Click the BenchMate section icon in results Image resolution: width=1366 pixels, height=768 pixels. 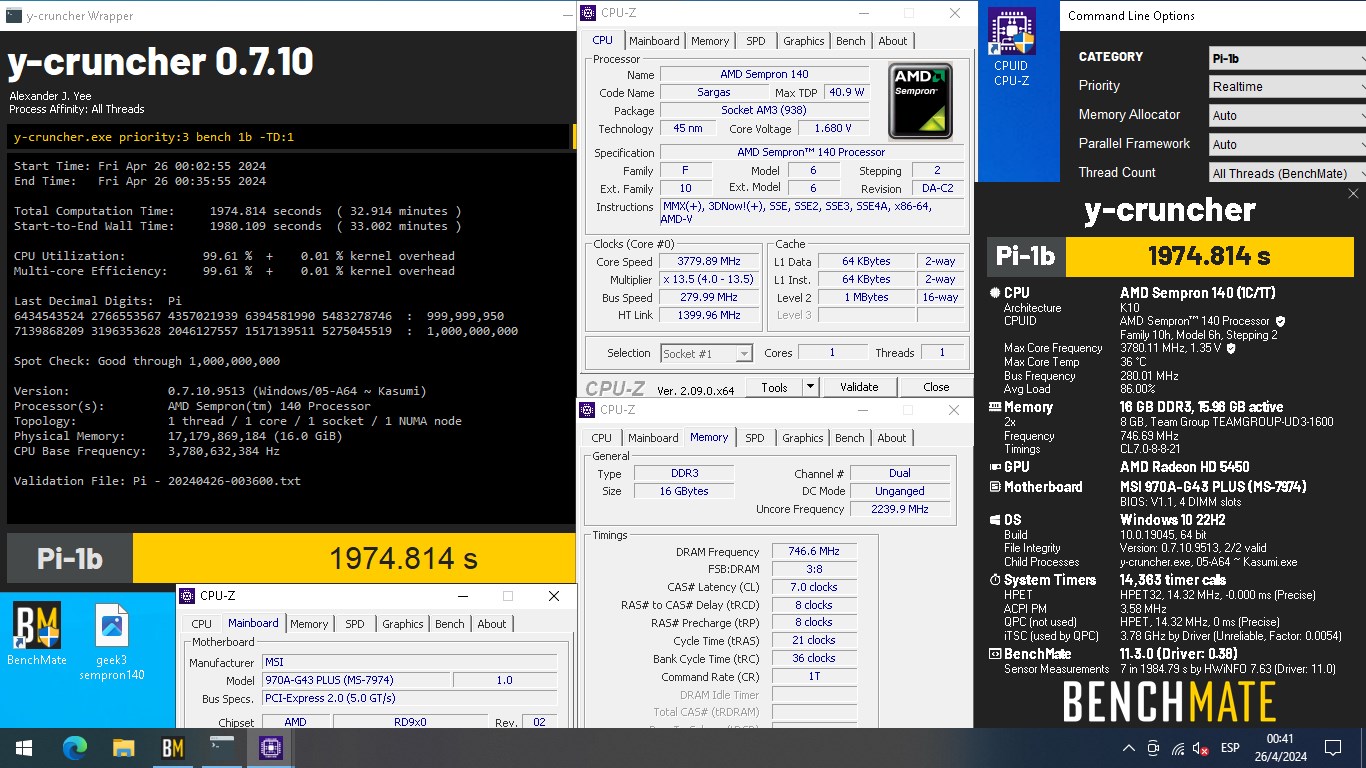coord(995,655)
